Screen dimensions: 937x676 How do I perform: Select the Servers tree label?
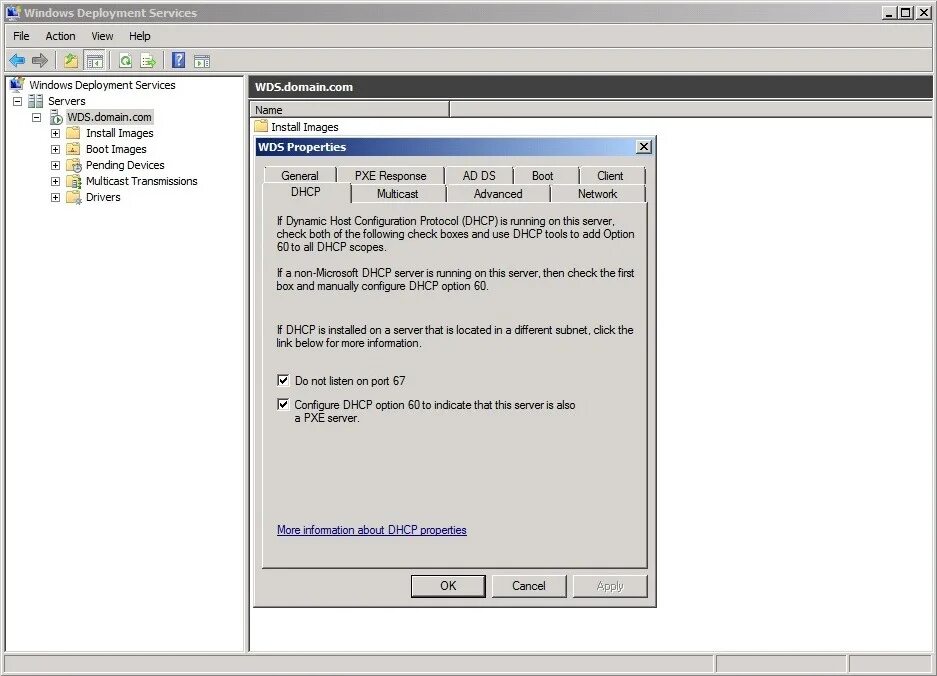(x=67, y=101)
